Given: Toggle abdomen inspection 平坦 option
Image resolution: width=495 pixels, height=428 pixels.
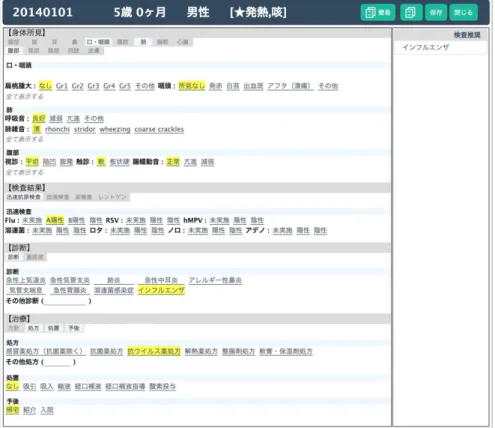Looking at the screenshot, I should pyautogui.click(x=32, y=162).
